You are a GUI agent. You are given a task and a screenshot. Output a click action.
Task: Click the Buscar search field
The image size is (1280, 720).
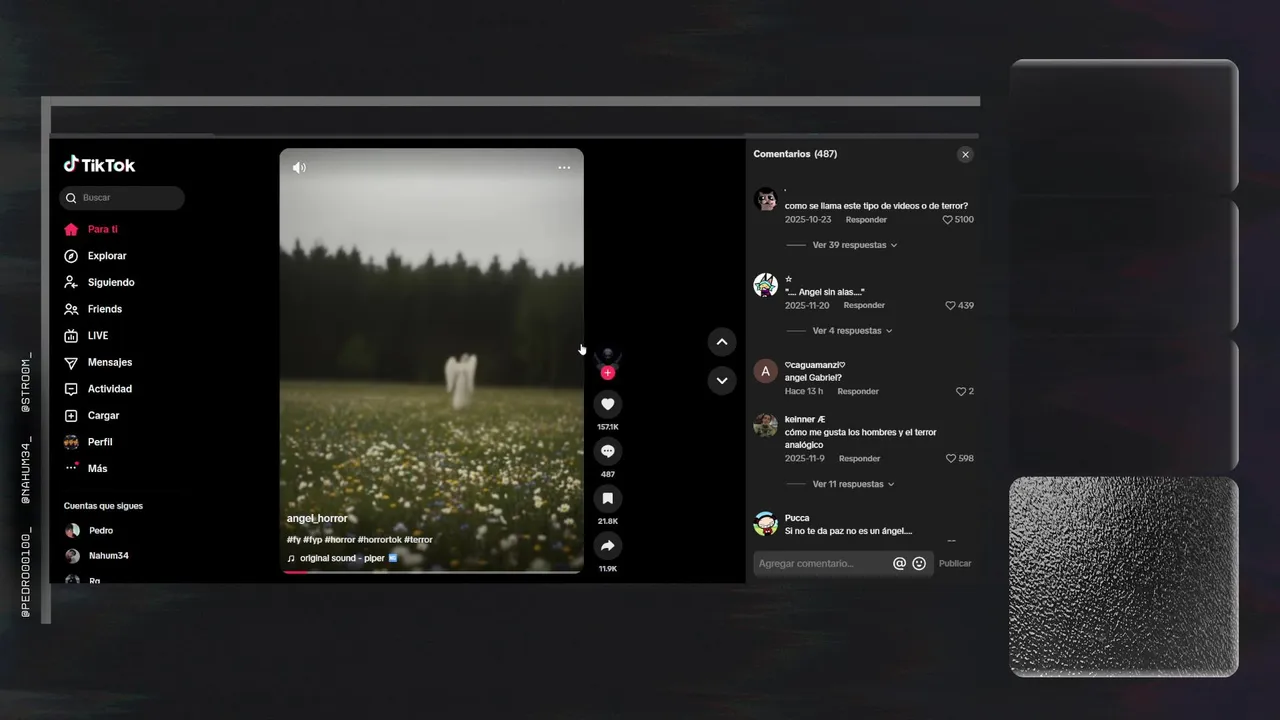click(122, 198)
